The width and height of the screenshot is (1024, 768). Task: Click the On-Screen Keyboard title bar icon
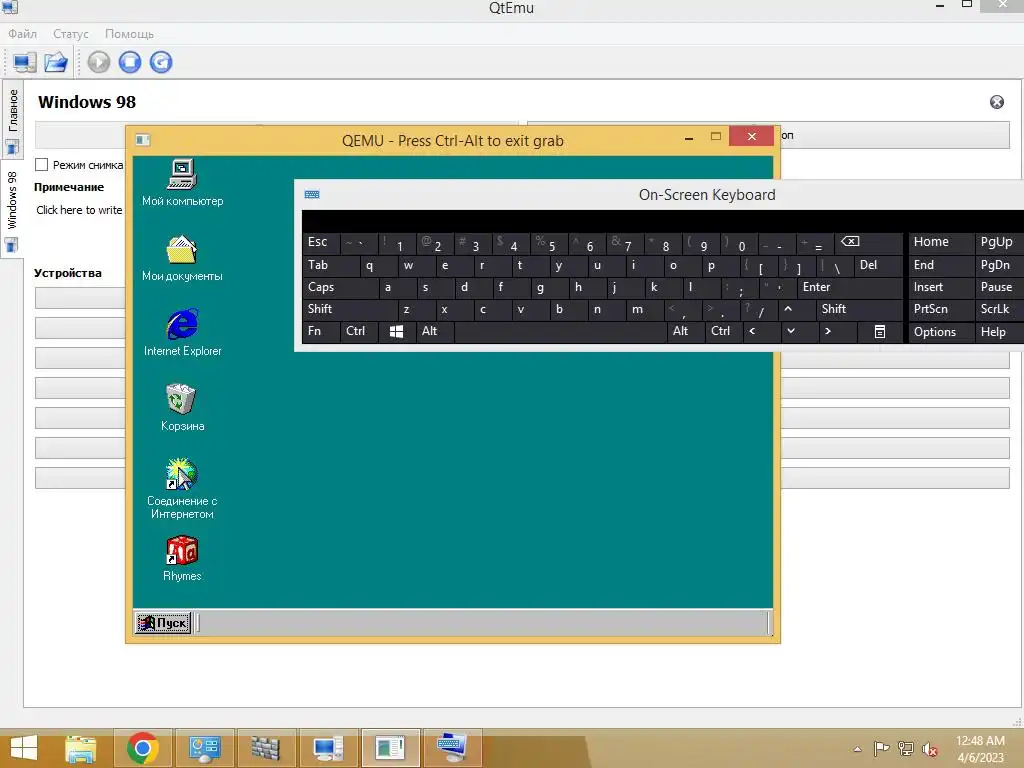[x=312, y=195]
